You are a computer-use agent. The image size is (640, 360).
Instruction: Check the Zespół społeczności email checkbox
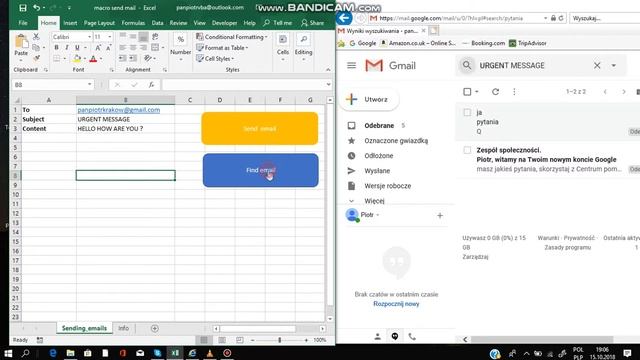467,150
